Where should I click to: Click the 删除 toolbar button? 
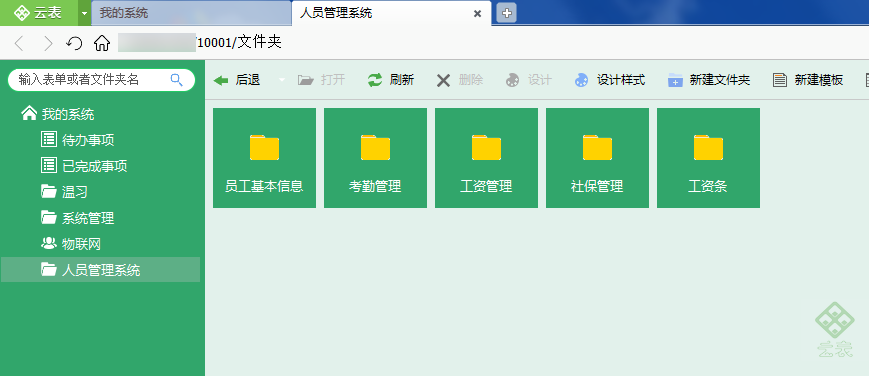coord(459,80)
